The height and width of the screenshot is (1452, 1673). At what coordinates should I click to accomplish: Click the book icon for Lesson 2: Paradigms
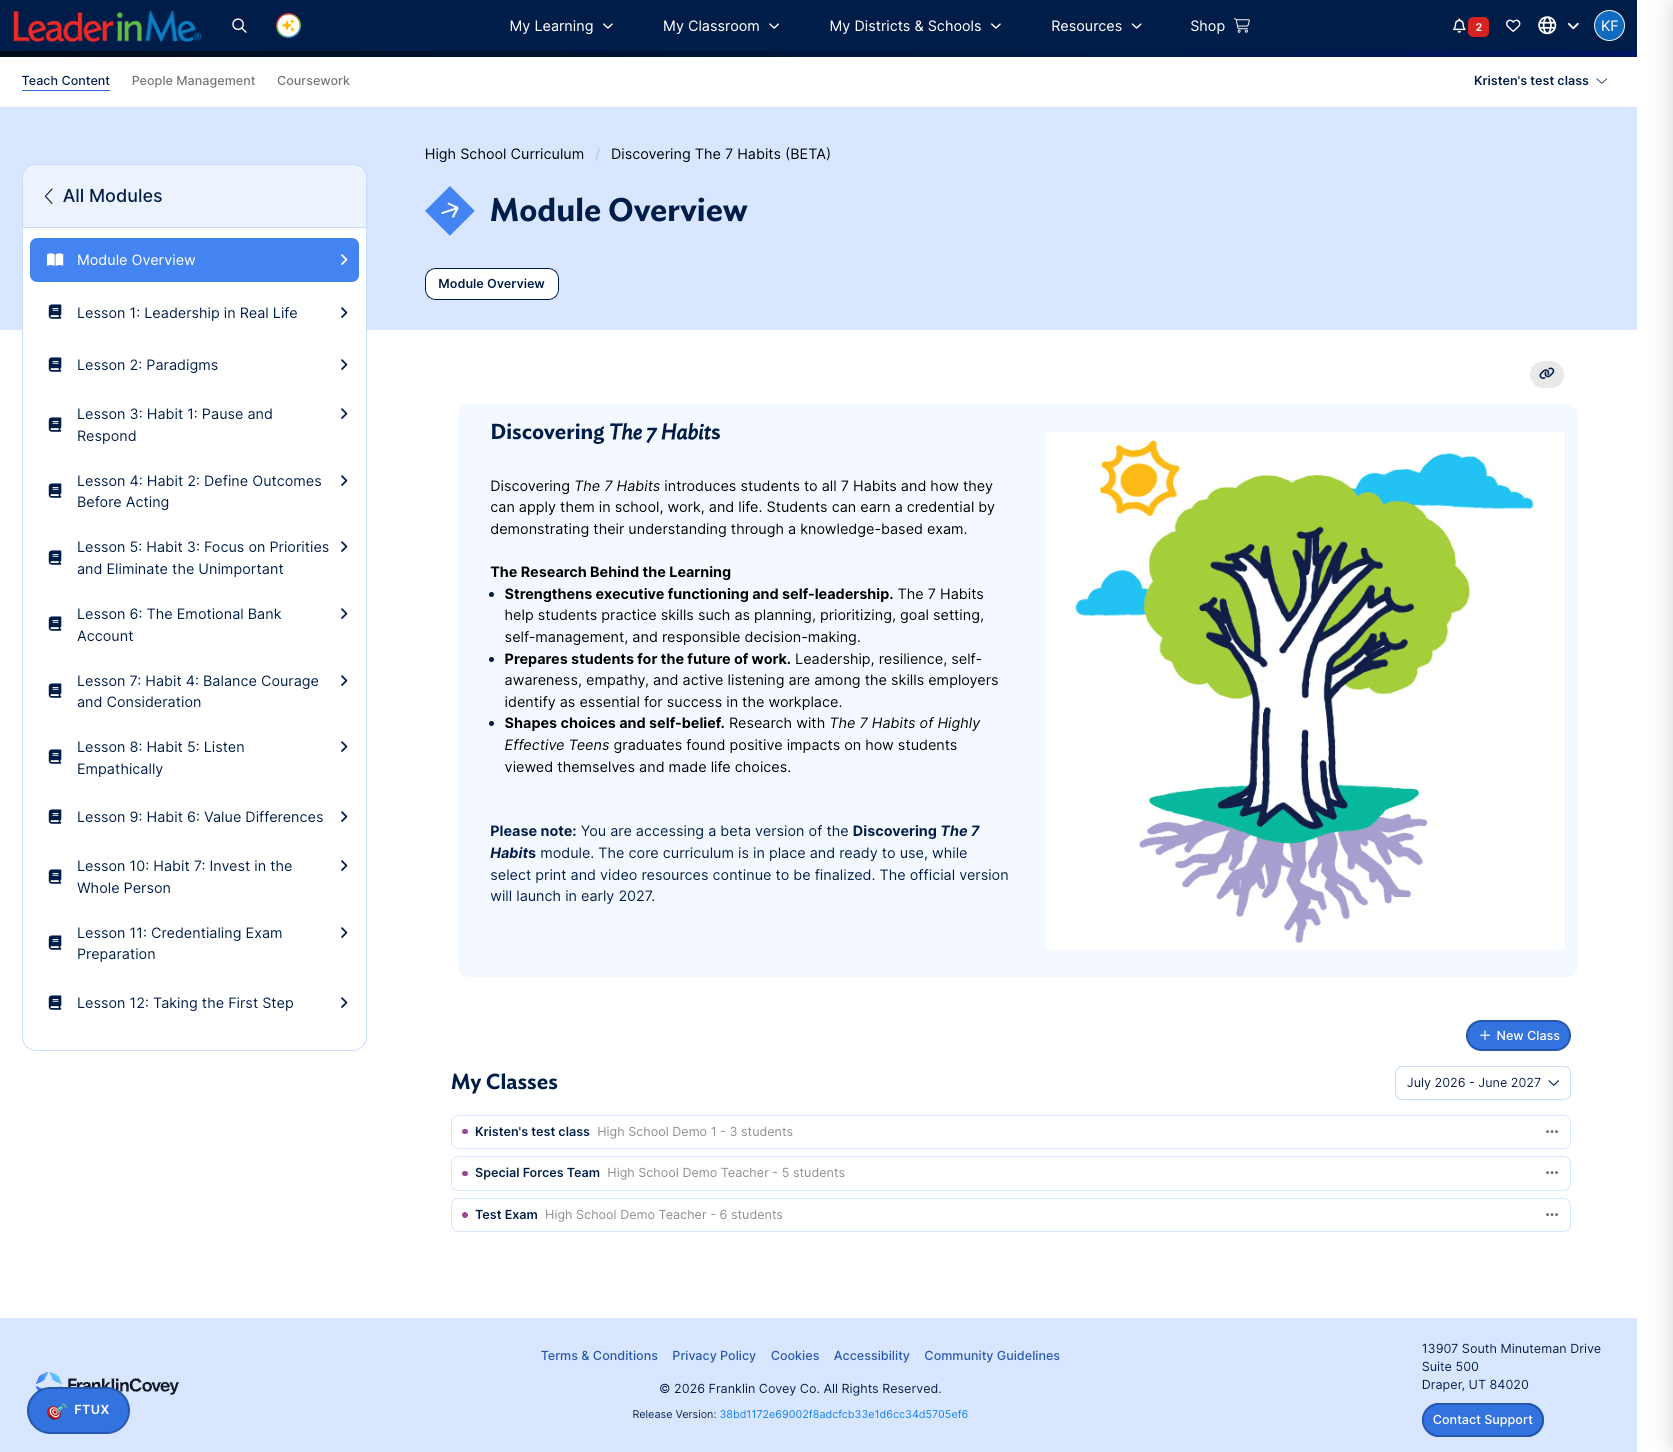56,365
